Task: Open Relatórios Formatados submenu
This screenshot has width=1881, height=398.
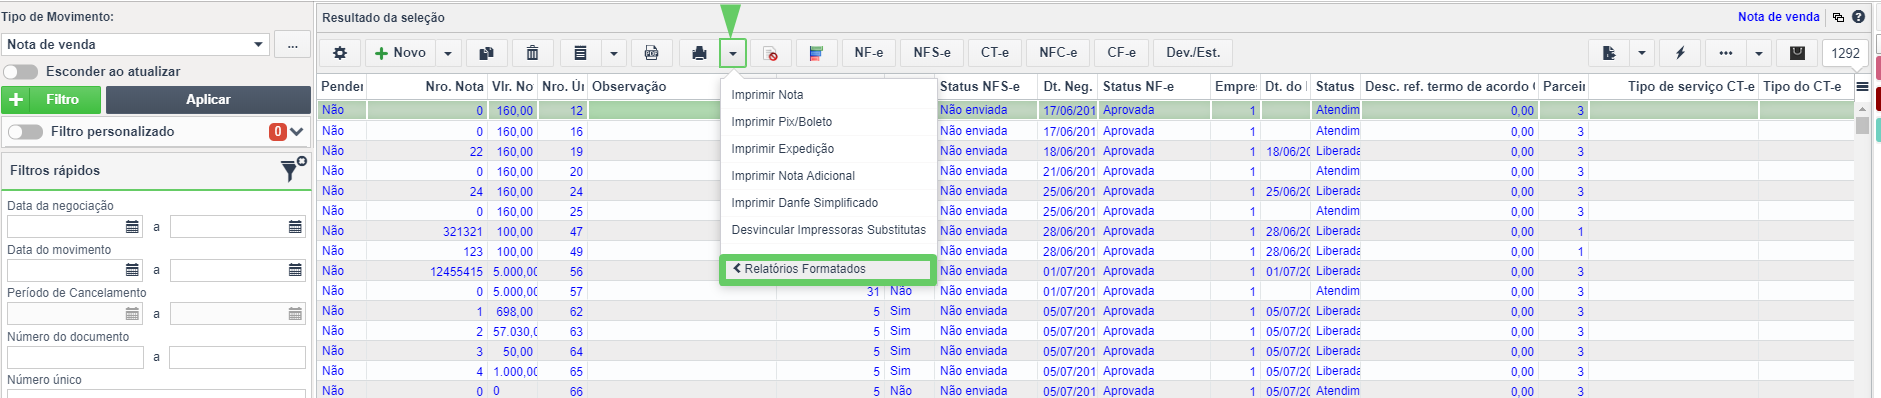Action: coord(828,269)
